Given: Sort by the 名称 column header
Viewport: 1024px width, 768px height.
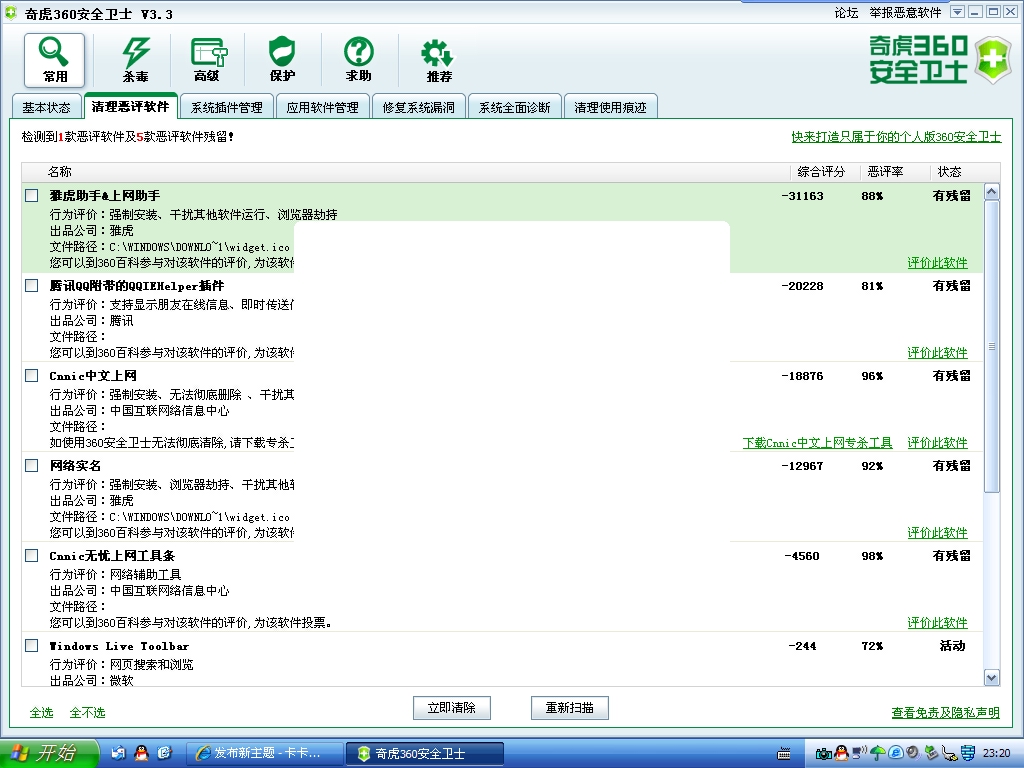Looking at the screenshot, I should coord(59,172).
